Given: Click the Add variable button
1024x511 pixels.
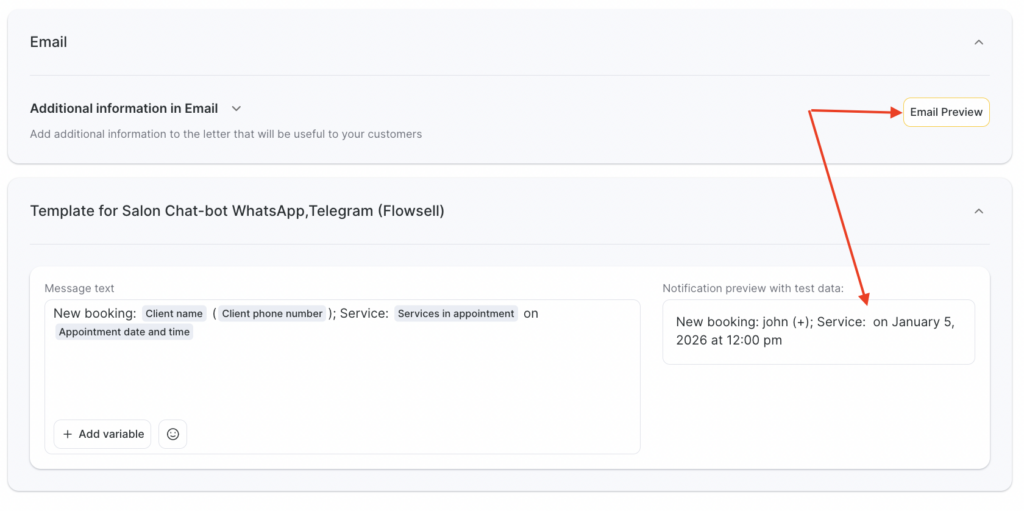Looking at the screenshot, I should 103,434.
